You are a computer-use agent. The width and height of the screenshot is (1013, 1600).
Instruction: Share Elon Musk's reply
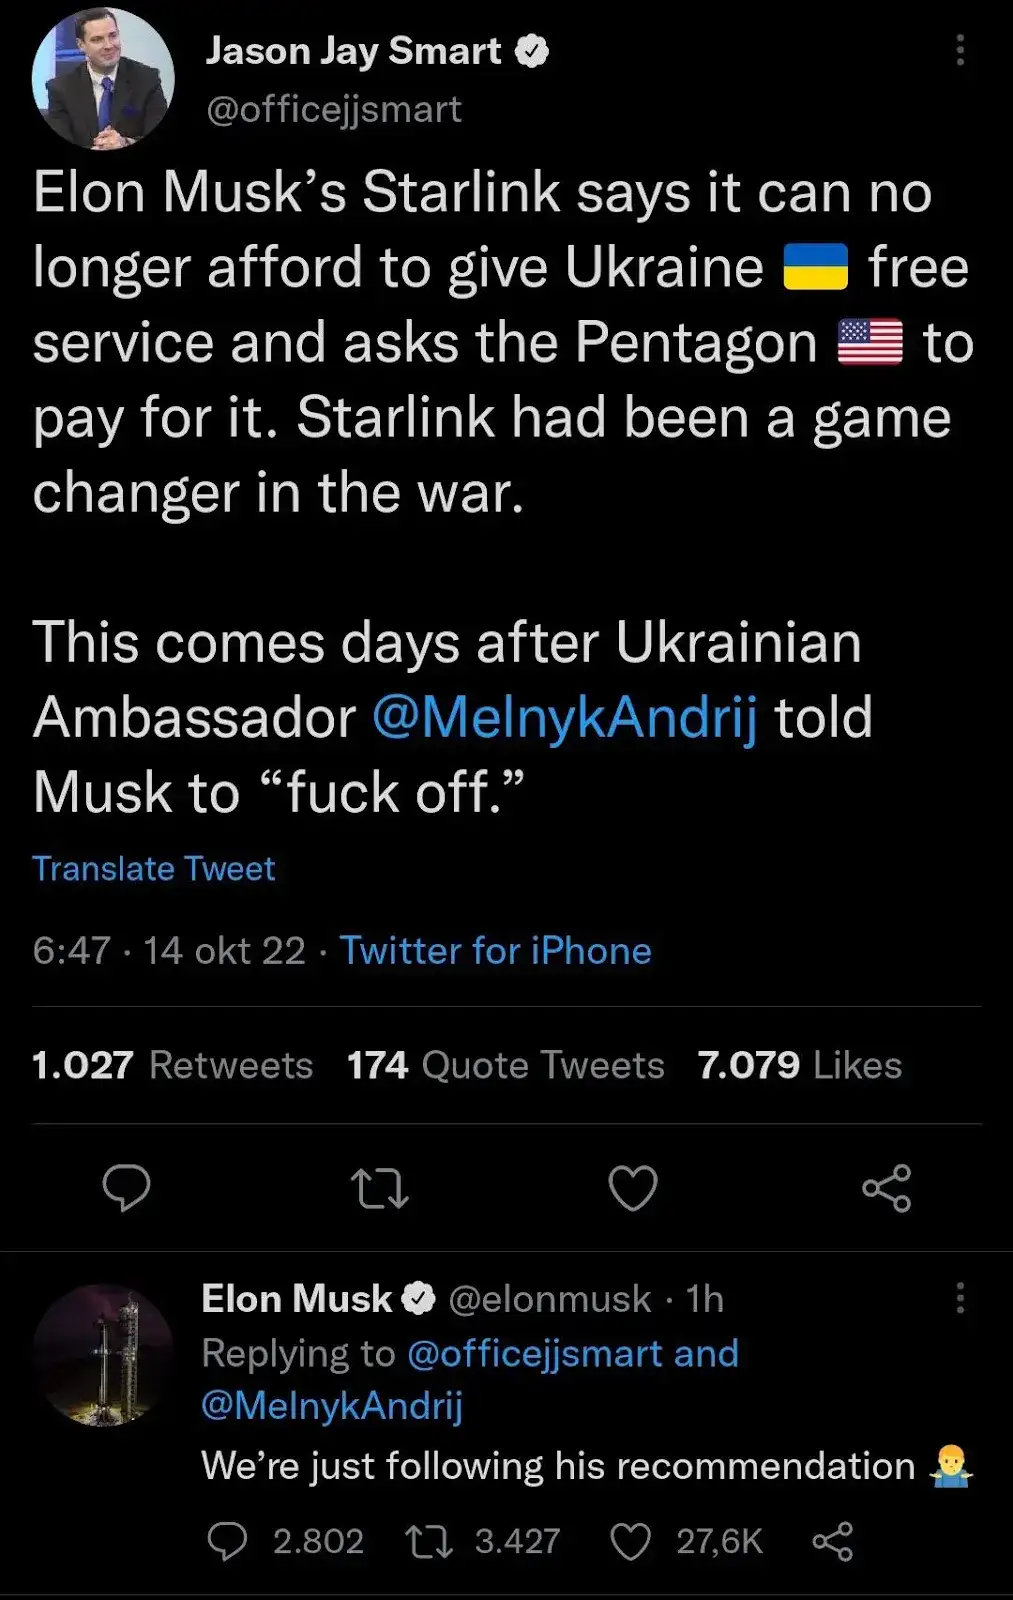pyautogui.click(x=832, y=1542)
